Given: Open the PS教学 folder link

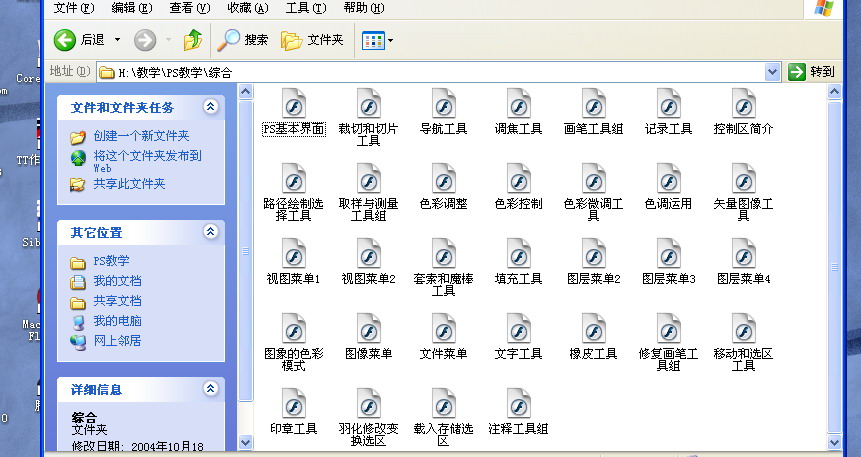Looking at the screenshot, I should click(x=111, y=261).
